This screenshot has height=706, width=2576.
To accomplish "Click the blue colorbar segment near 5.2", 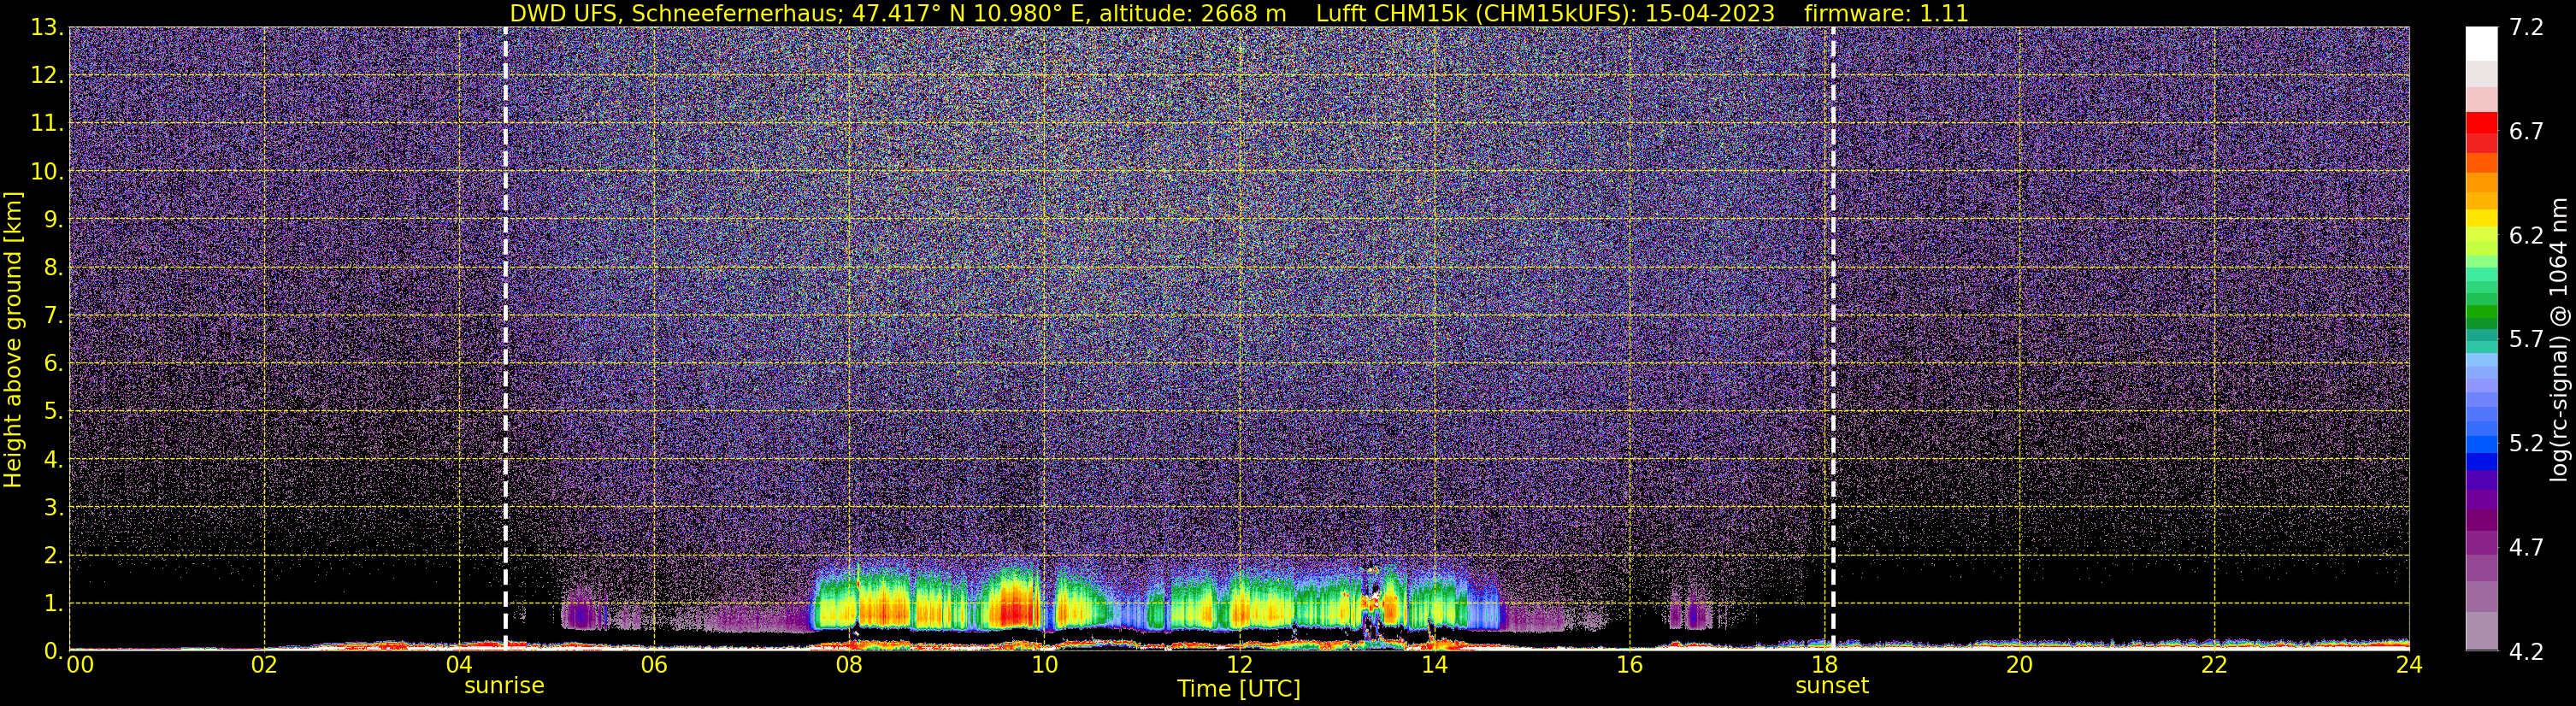I will click(2481, 444).
